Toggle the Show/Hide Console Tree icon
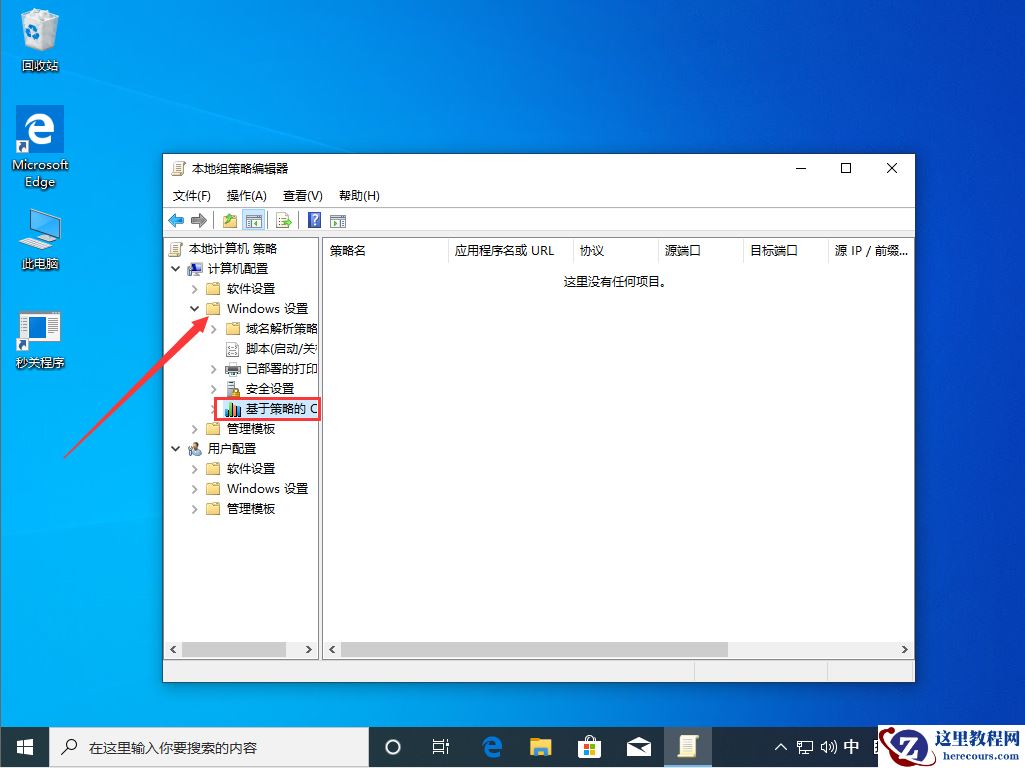 (254, 221)
